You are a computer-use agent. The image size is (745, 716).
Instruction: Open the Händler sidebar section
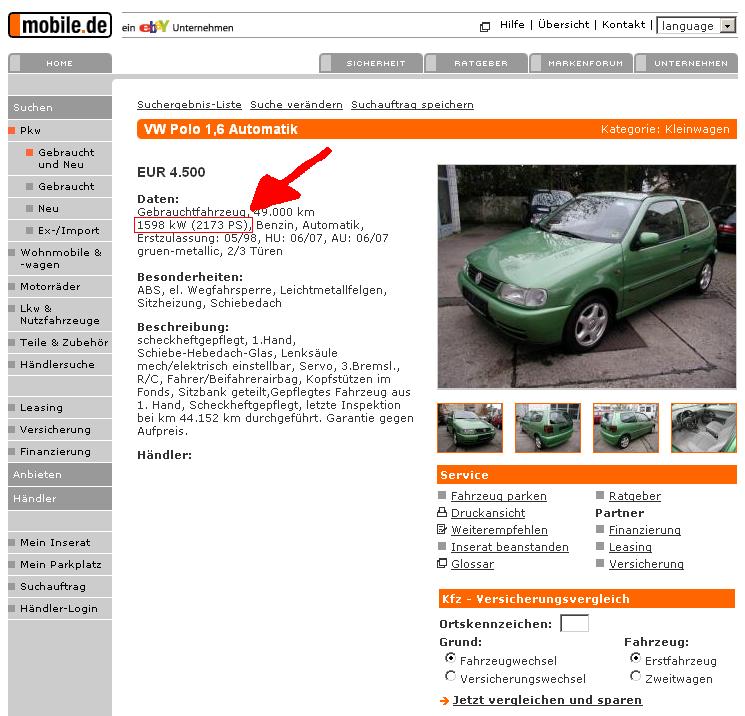[60, 498]
